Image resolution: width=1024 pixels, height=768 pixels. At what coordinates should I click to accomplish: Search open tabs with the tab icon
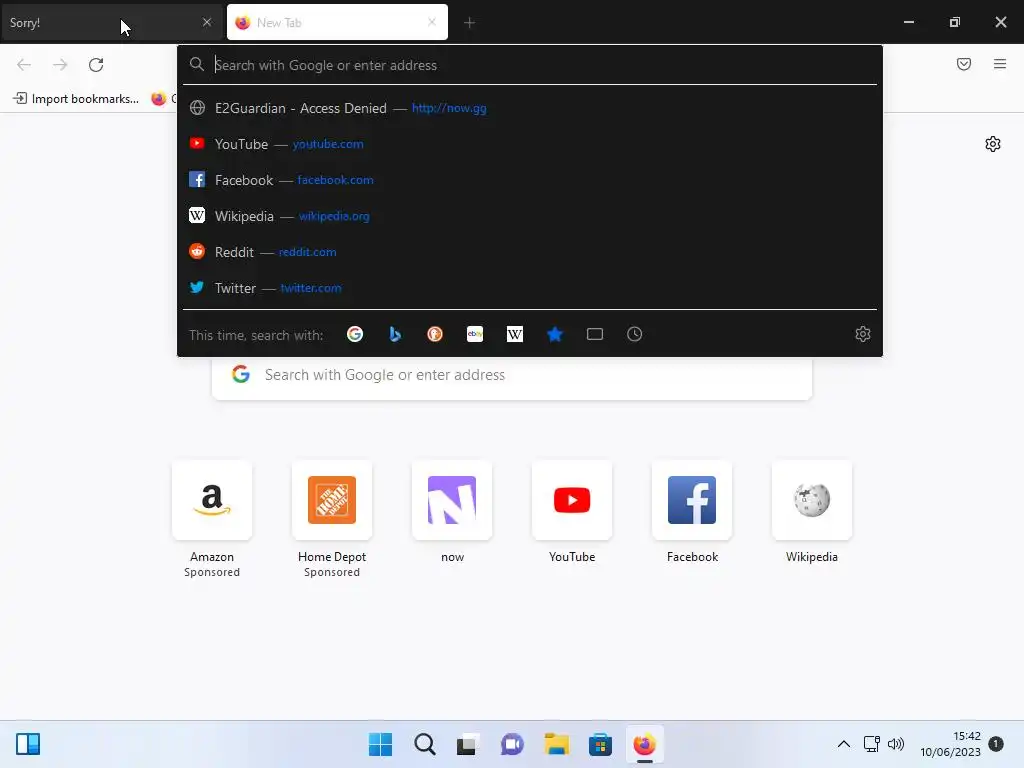pyautogui.click(x=594, y=334)
